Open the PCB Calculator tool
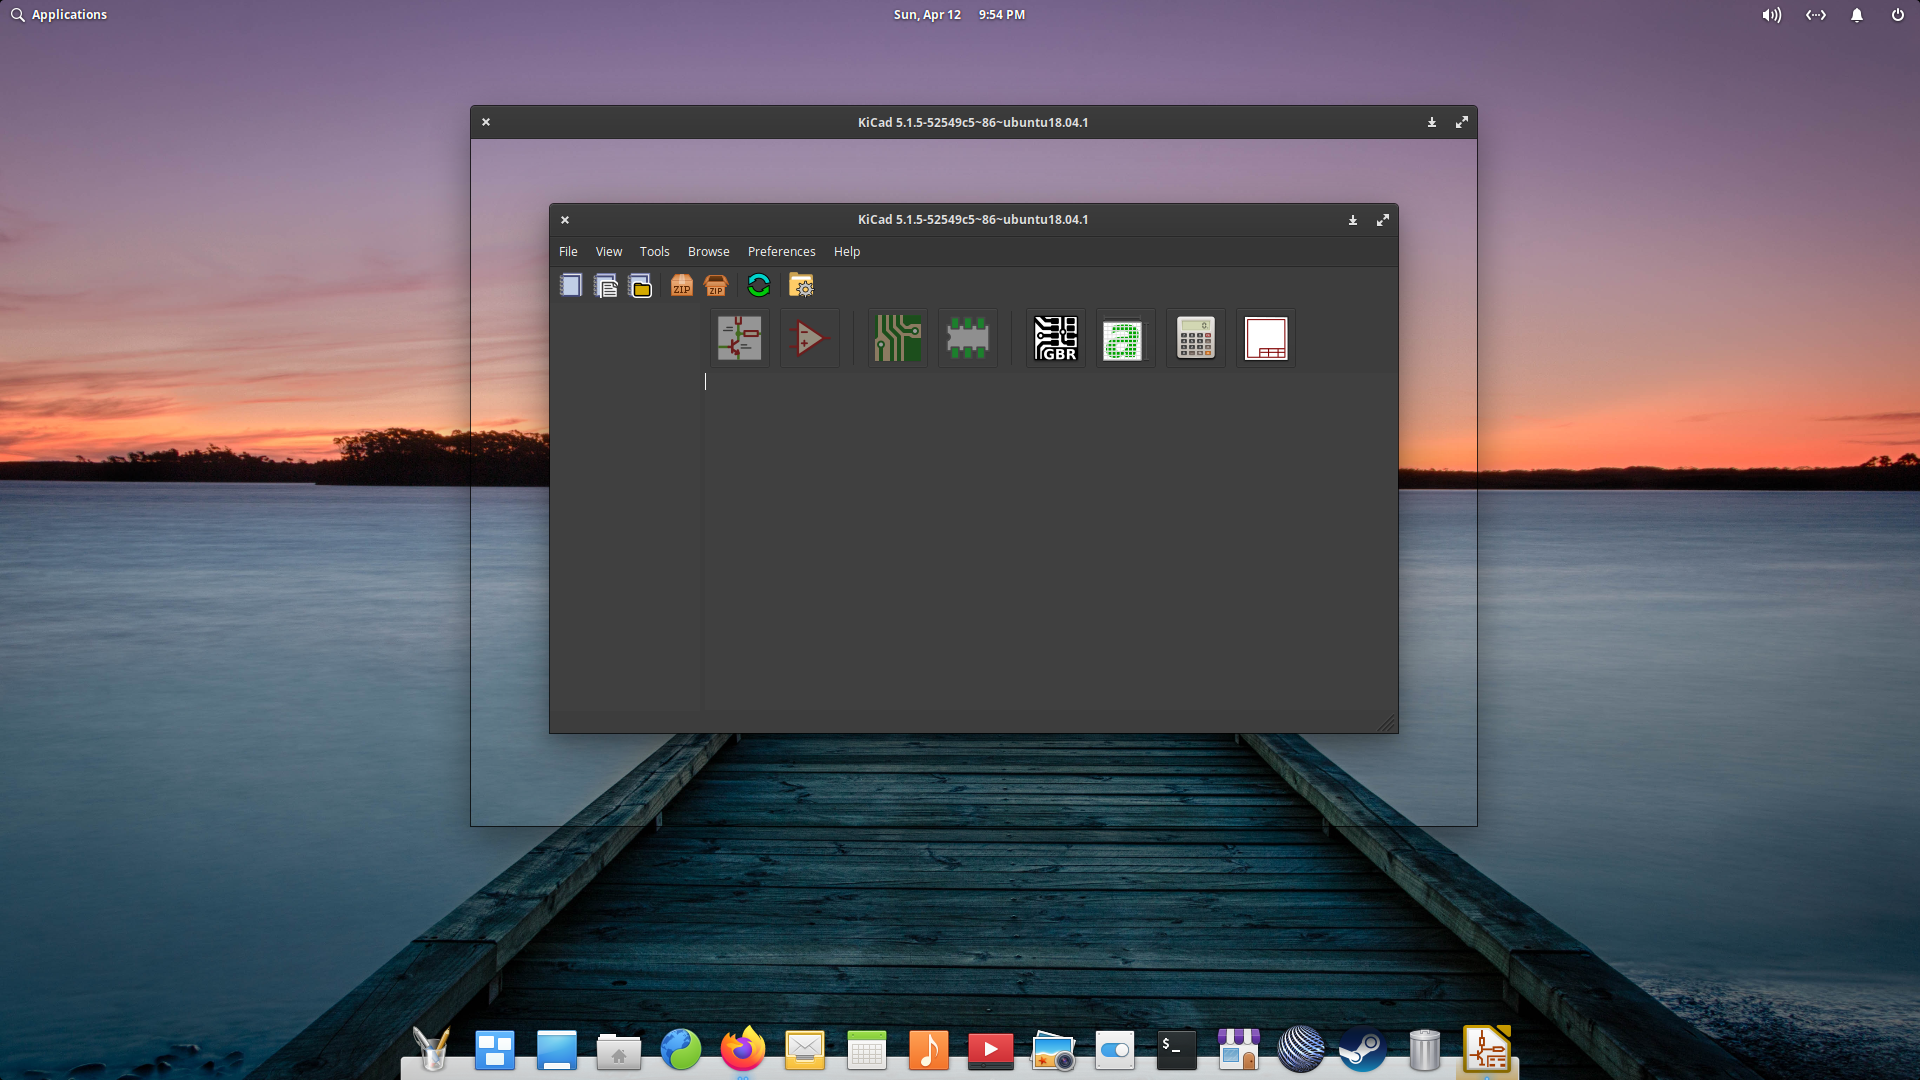The width and height of the screenshot is (1920, 1080). [x=1194, y=338]
